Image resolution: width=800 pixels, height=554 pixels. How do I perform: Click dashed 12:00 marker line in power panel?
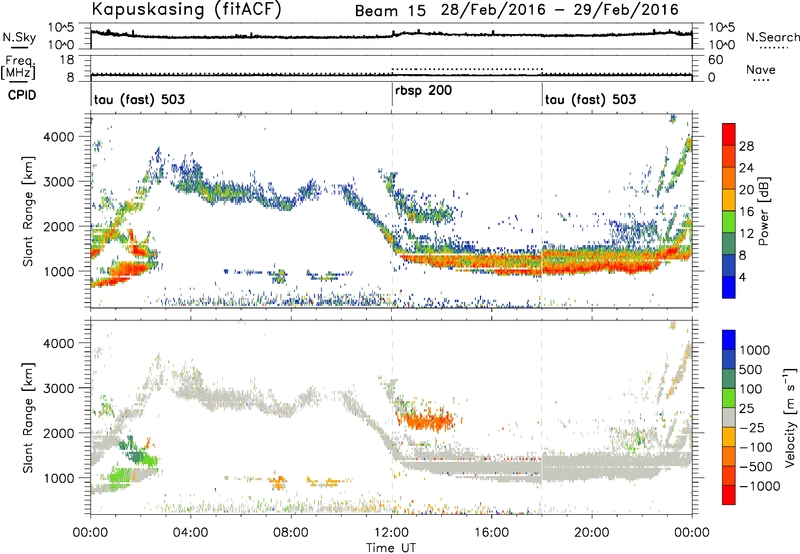pos(392,211)
